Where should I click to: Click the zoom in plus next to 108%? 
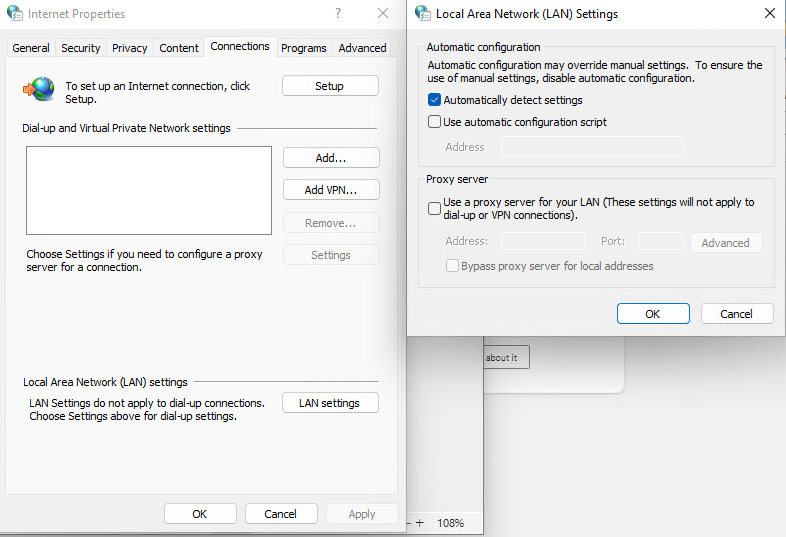click(x=420, y=523)
